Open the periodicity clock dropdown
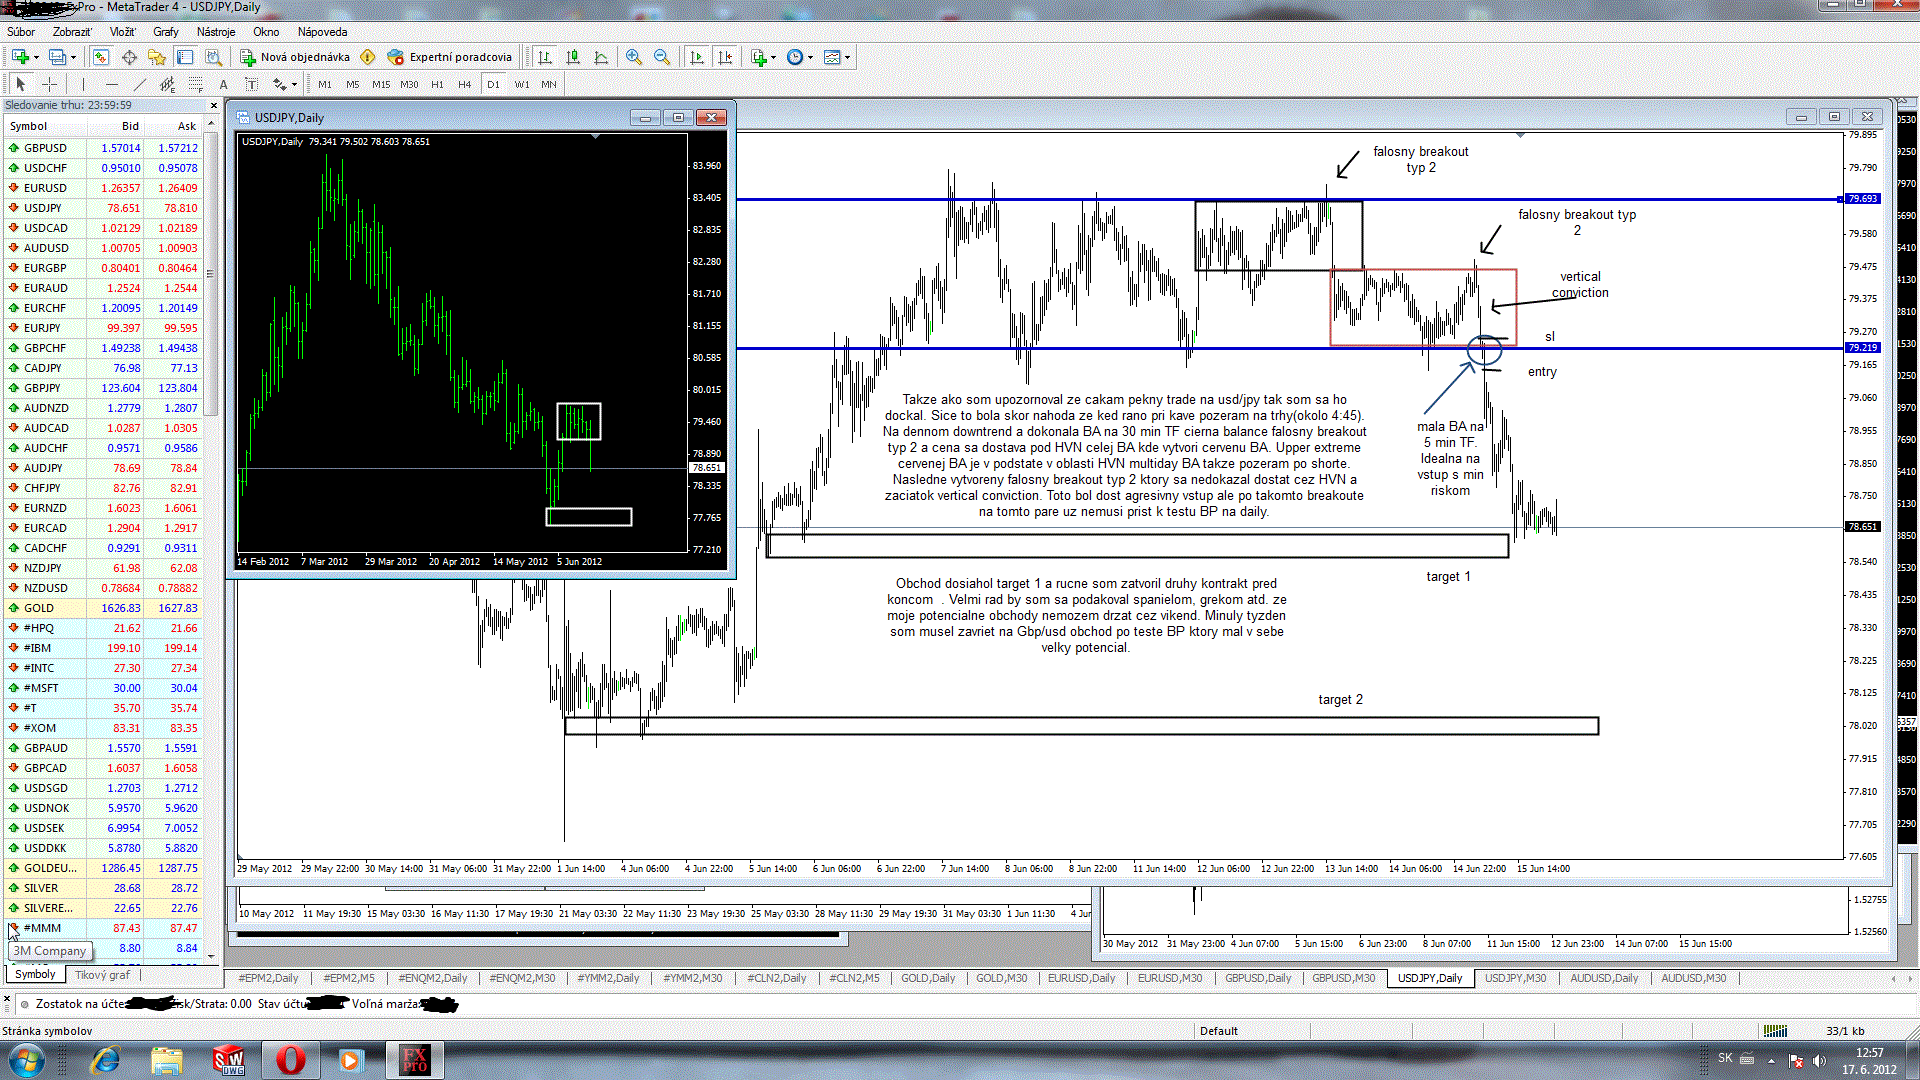The width and height of the screenshot is (1920, 1080). coord(800,57)
